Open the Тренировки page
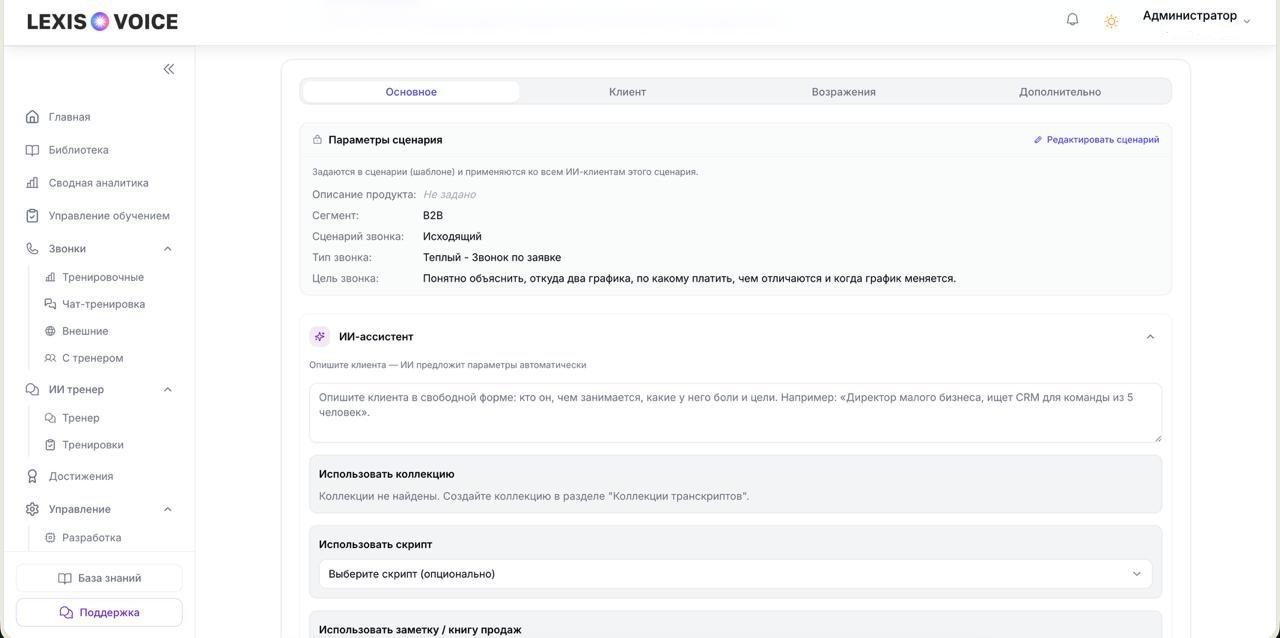This screenshot has width=1280, height=638. click(x=93, y=445)
